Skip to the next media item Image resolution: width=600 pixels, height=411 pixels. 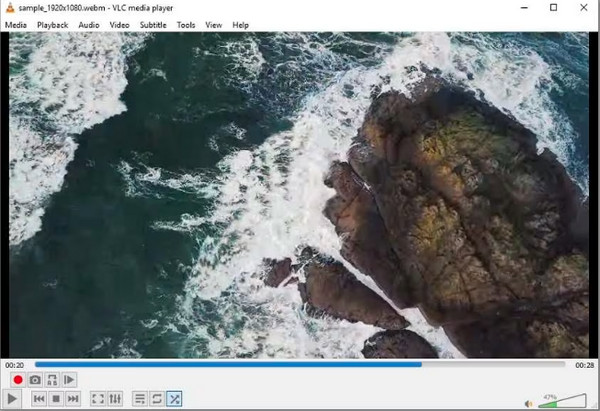click(73, 399)
